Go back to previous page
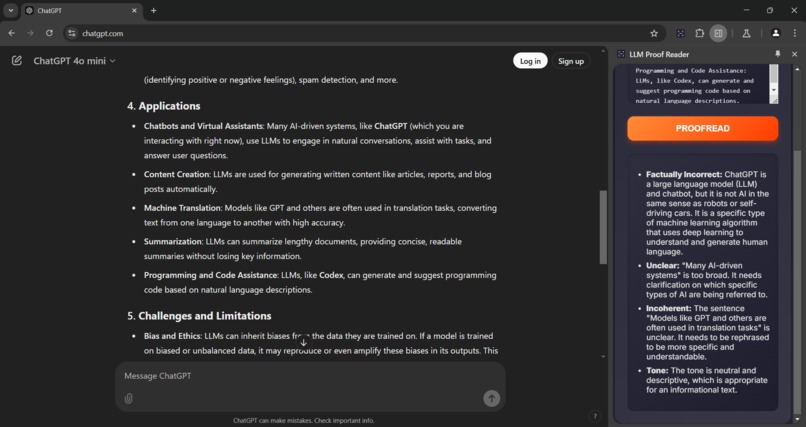 (x=11, y=33)
